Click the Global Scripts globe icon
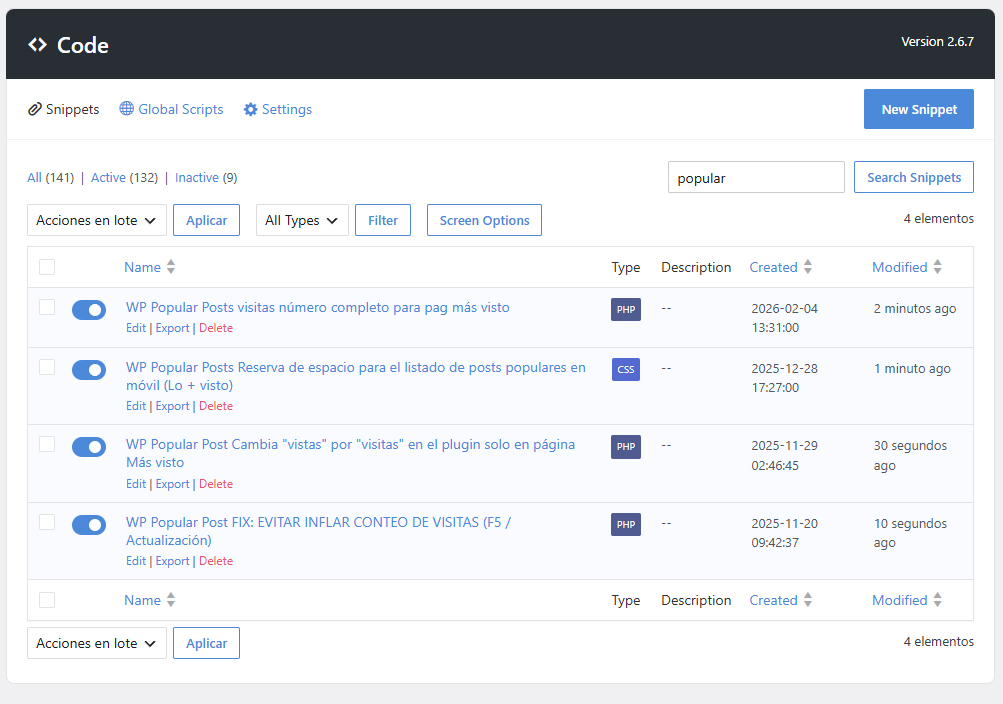 pos(127,109)
